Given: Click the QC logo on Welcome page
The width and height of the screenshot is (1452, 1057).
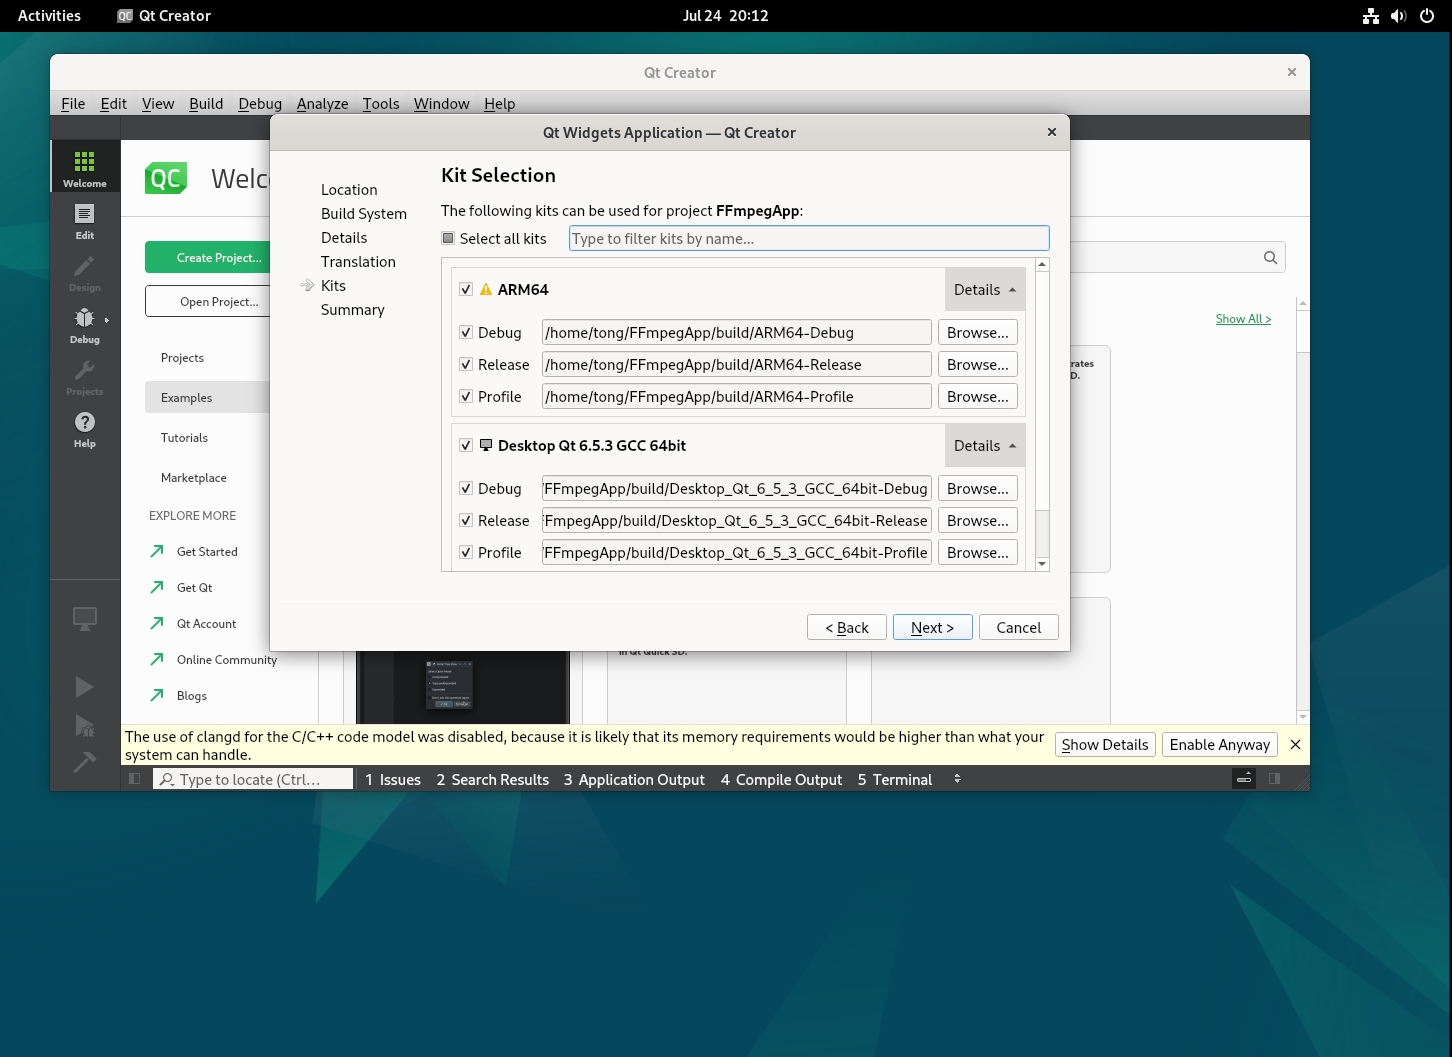Looking at the screenshot, I should click(166, 178).
